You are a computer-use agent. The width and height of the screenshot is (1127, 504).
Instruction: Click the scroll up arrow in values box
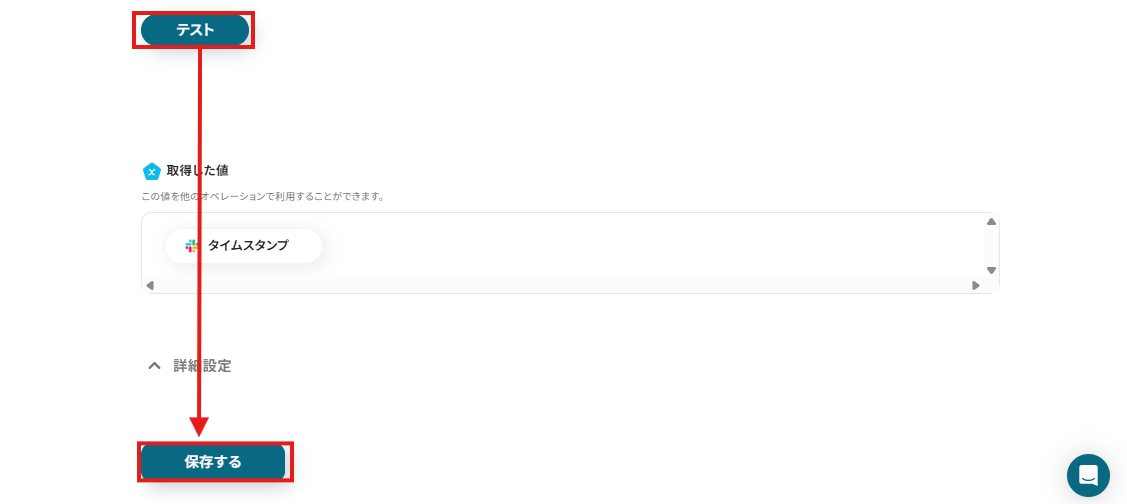pyautogui.click(x=991, y=221)
